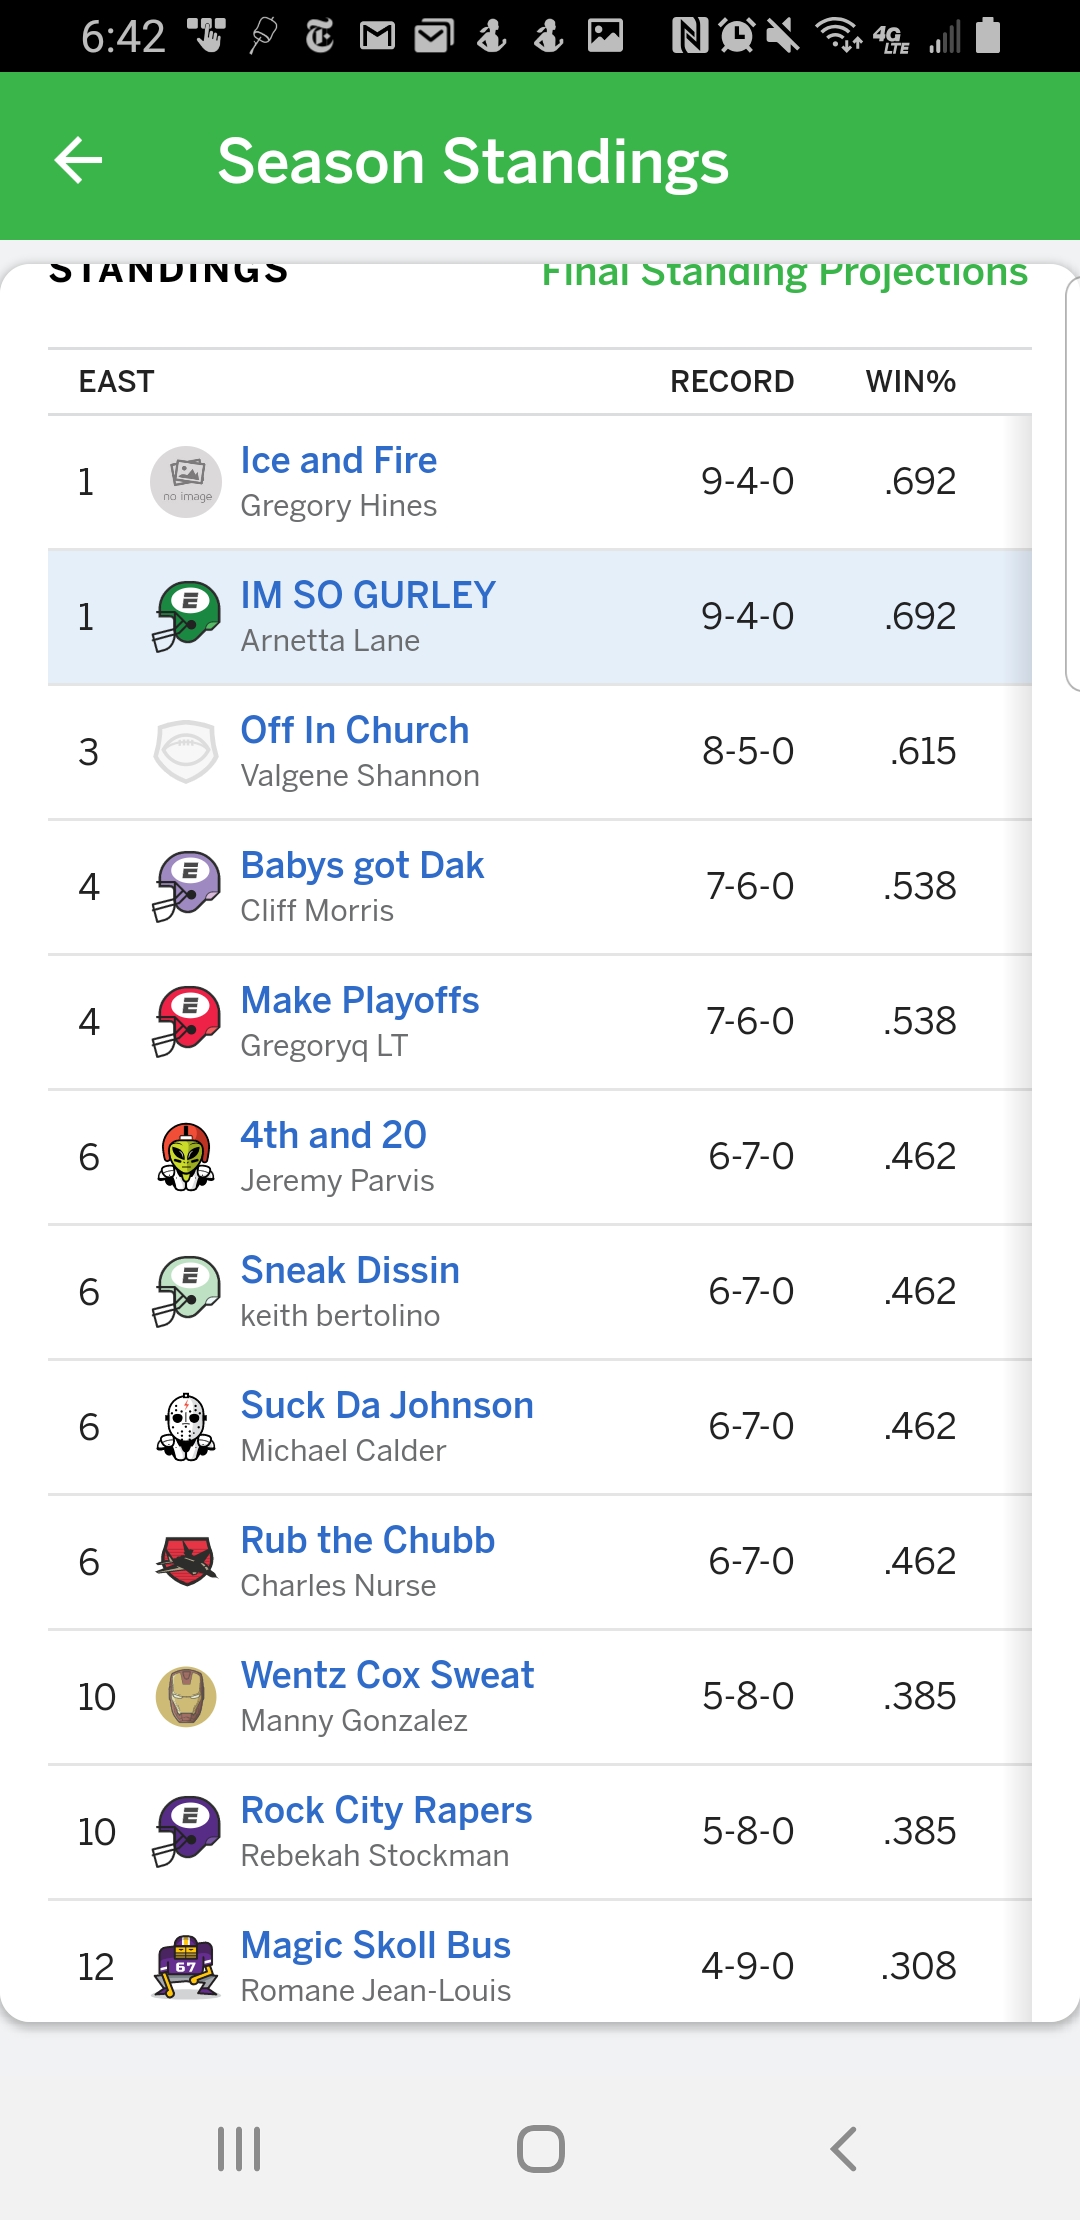
Task: Tap the RECORD column header
Action: [731, 382]
